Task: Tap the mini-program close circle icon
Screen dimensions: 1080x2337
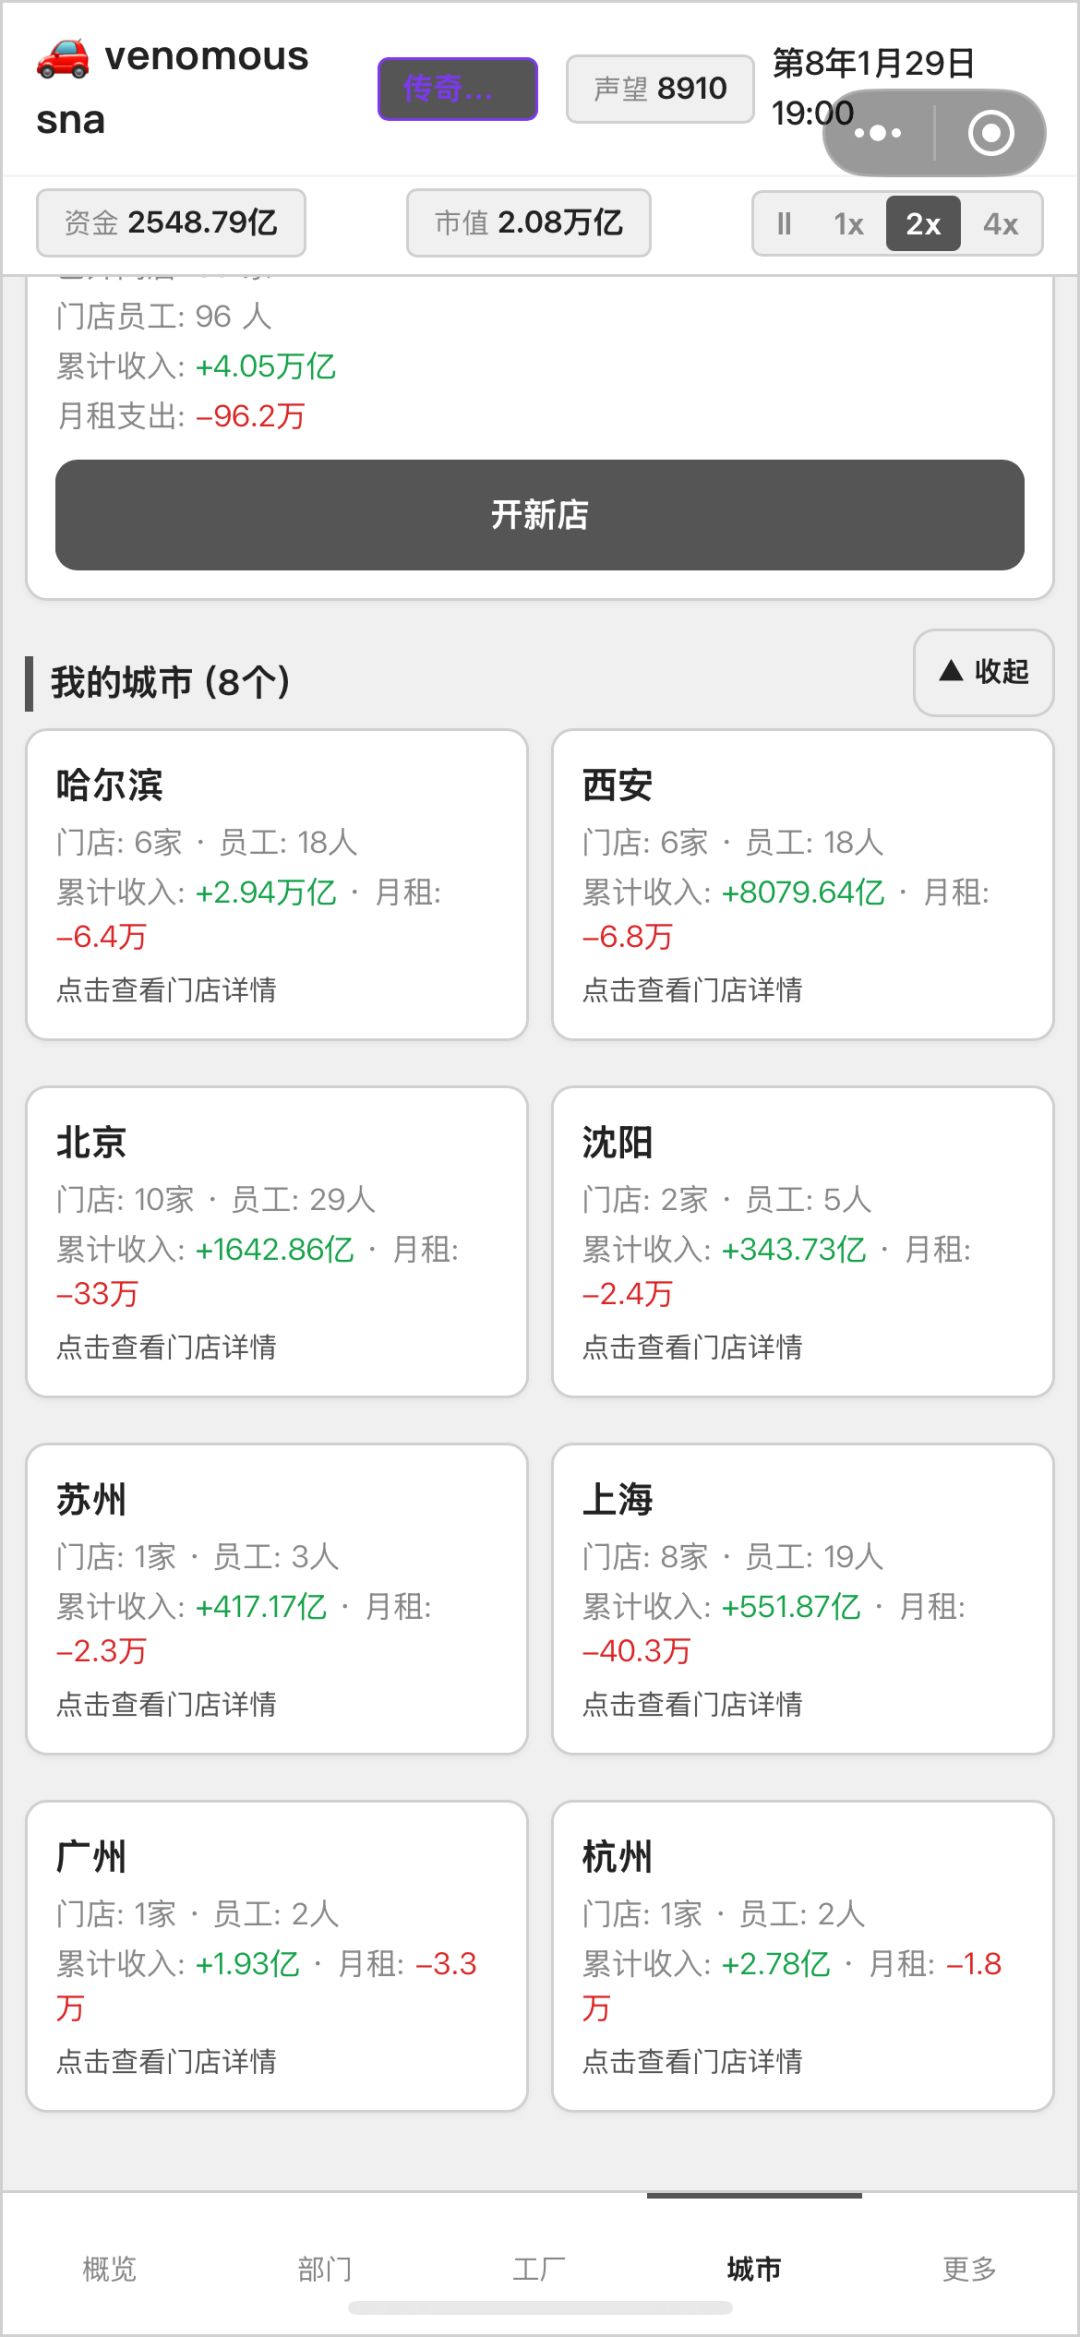Action: (x=990, y=133)
